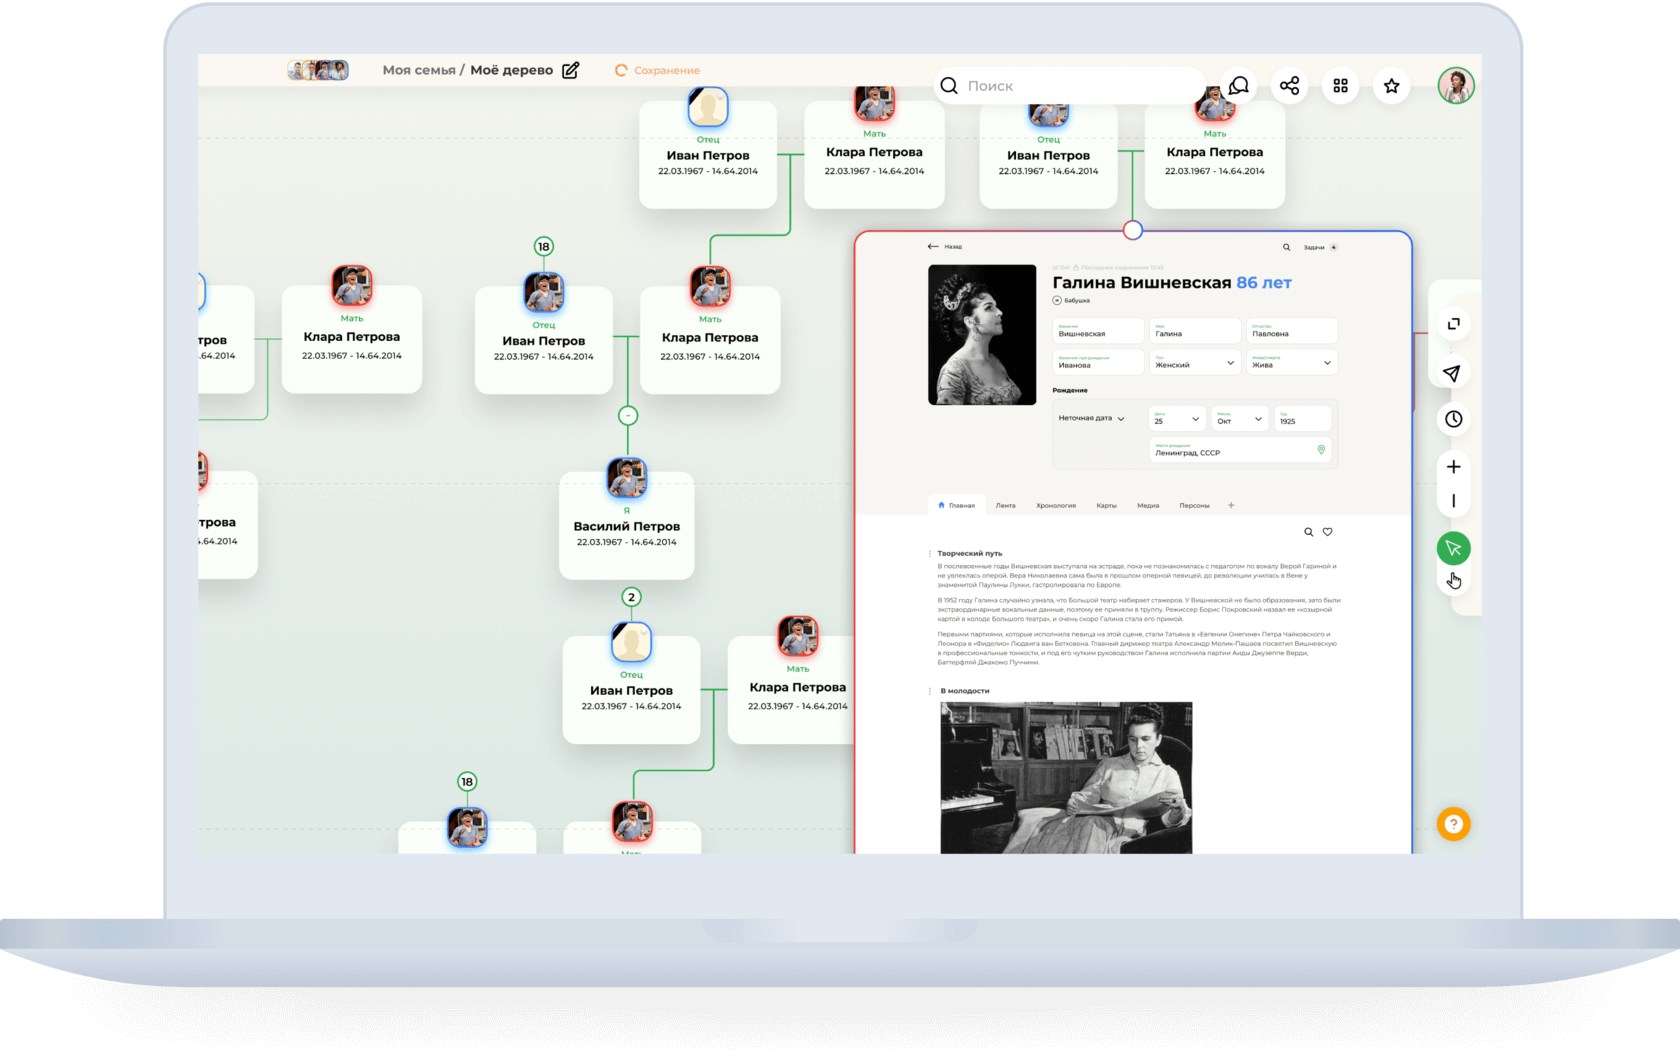Open the Медиа tab
Image resolution: width=1680 pixels, height=1059 pixels.
1147,506
